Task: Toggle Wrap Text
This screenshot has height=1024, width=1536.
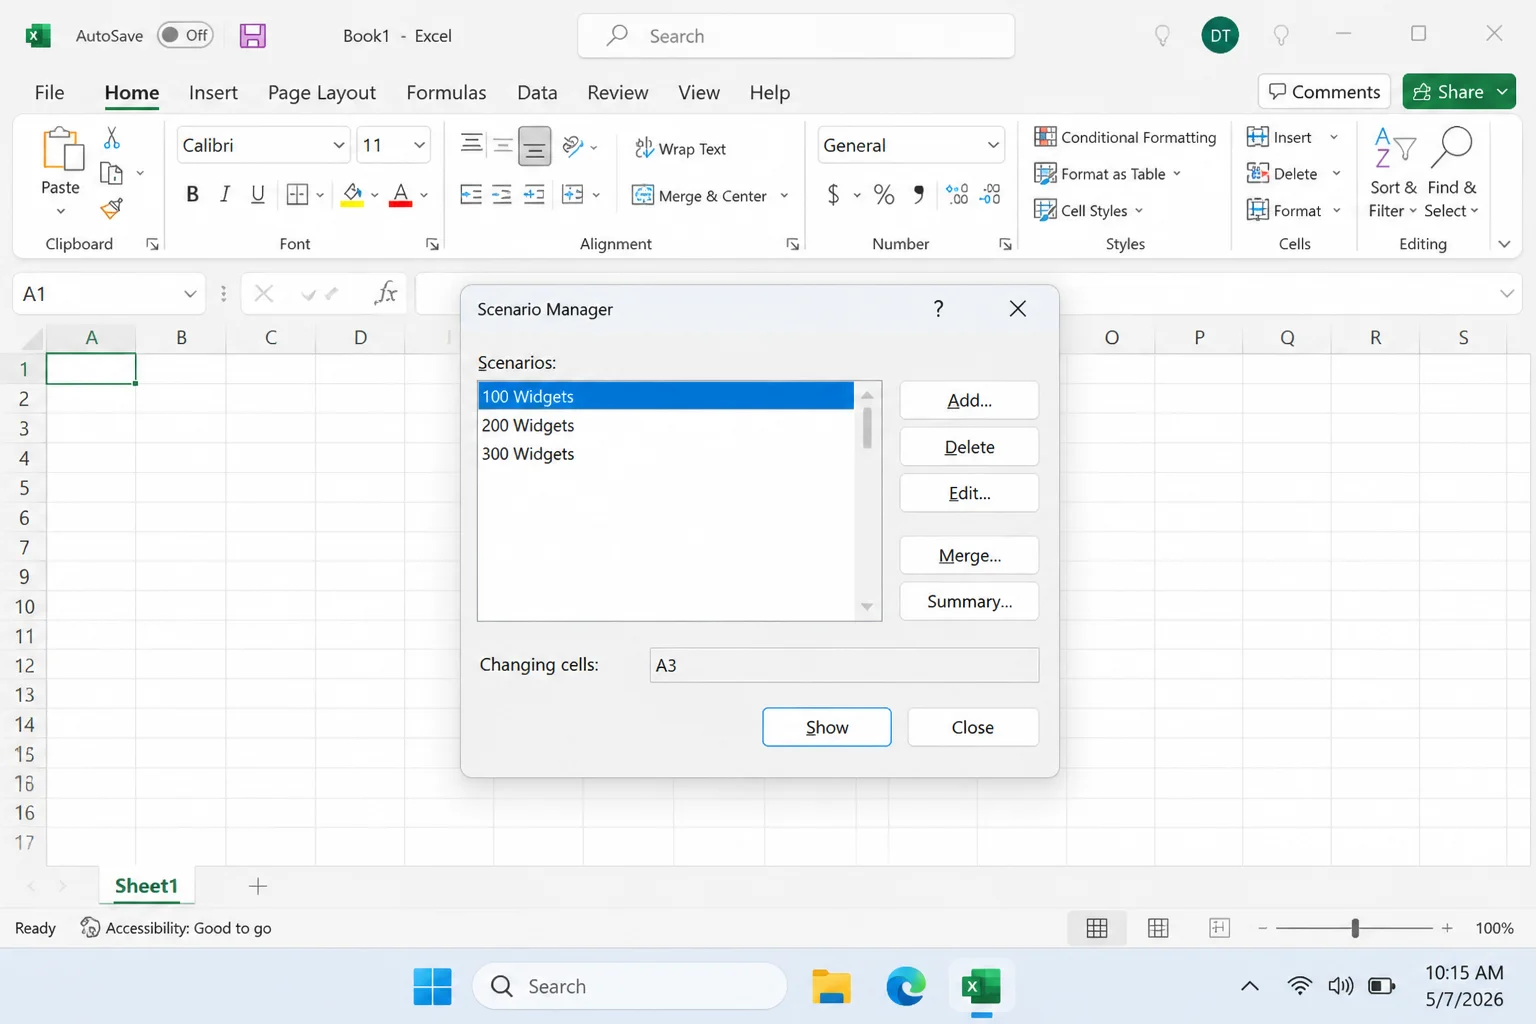Action: [680, 148]
